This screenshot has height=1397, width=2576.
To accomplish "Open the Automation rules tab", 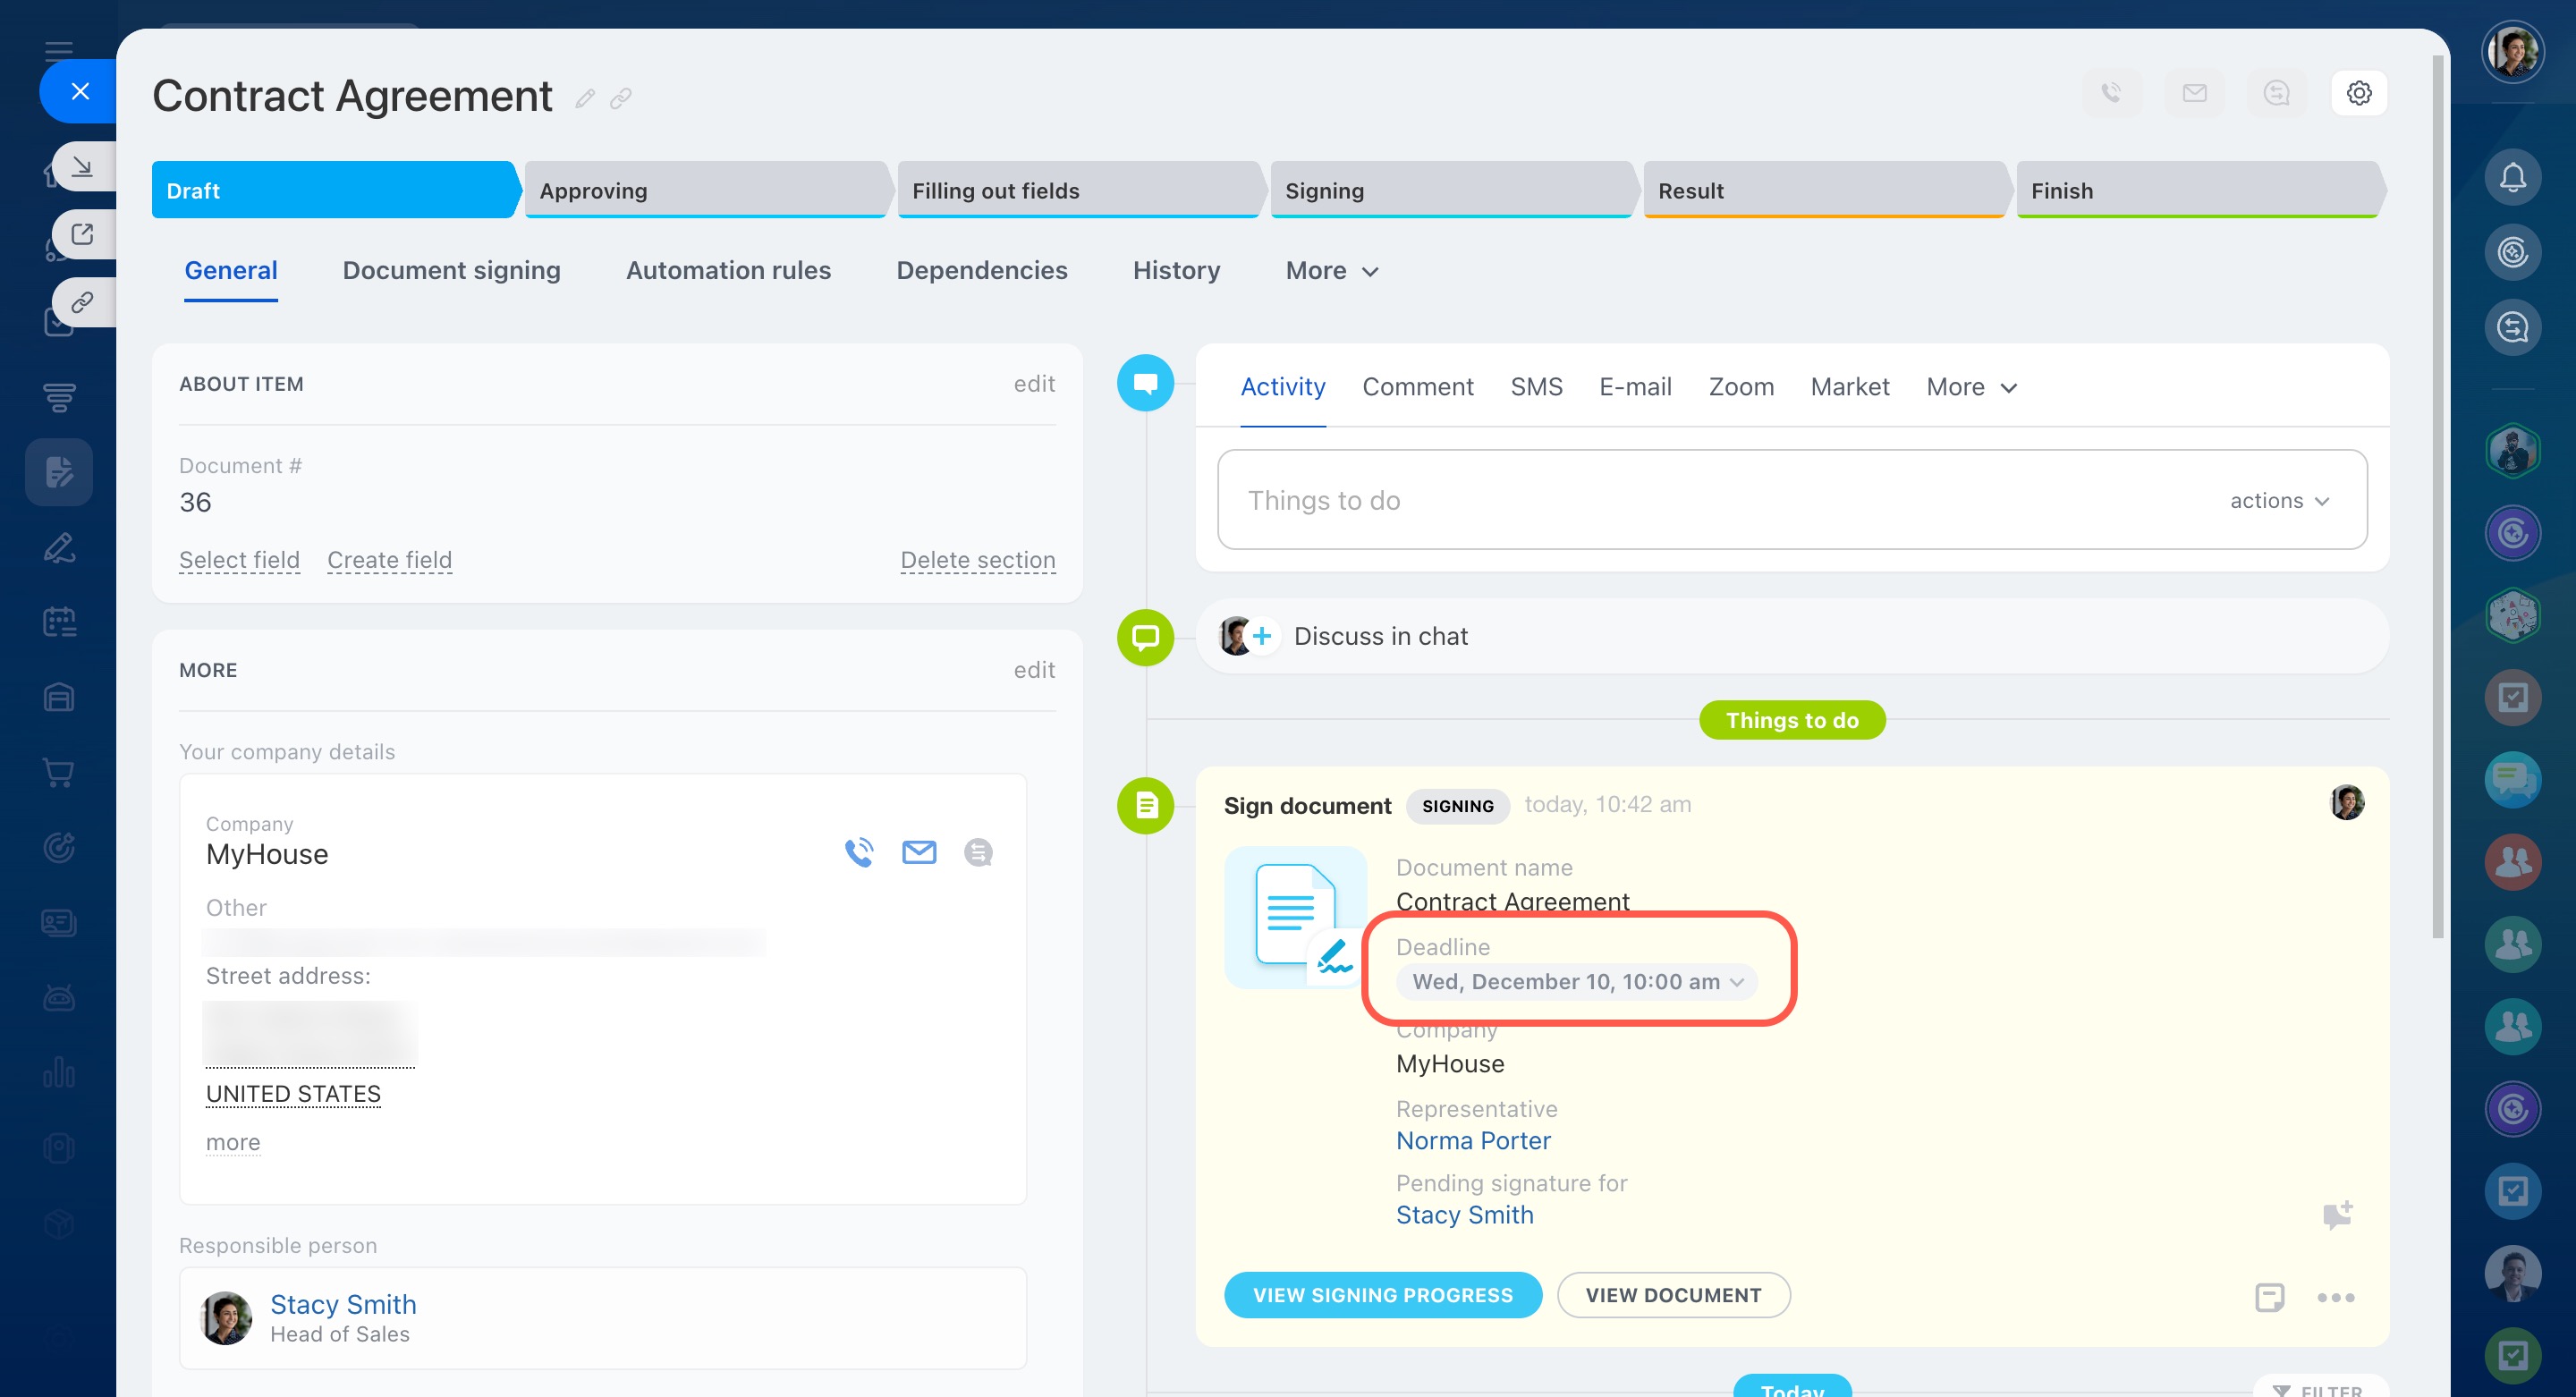I will point(728,270).
